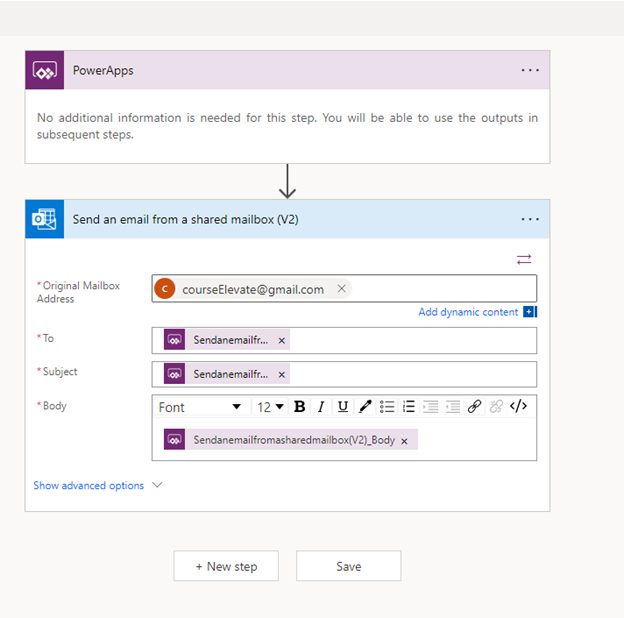This screenshot has width=624, height=618.
Task: Remove courseElevate@gmail.com from mailbox address
Action: click(341, 289)
